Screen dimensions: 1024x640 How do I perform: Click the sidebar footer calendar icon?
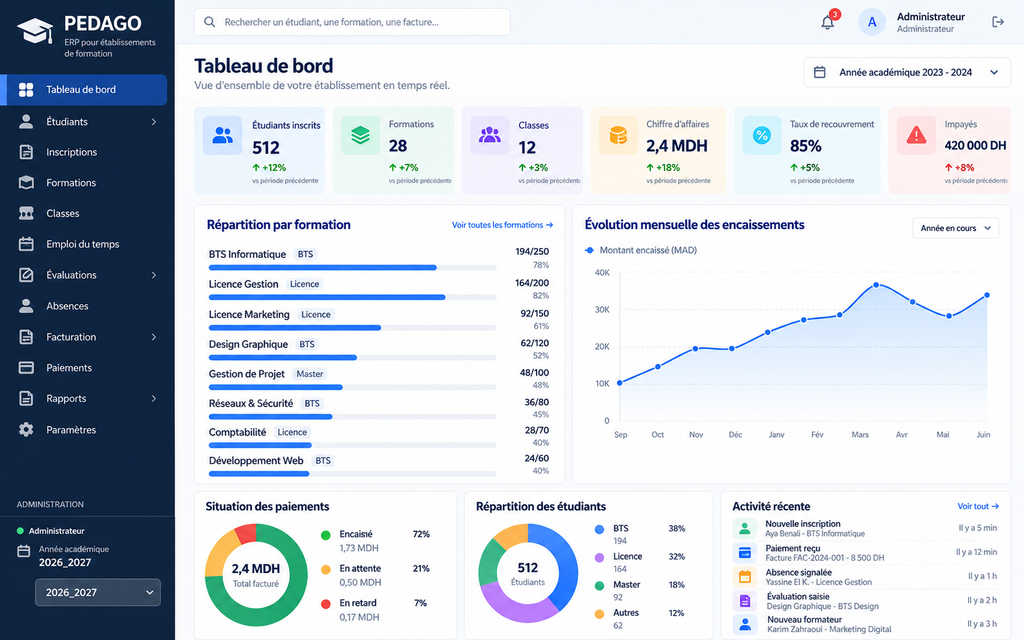point(24,551)
